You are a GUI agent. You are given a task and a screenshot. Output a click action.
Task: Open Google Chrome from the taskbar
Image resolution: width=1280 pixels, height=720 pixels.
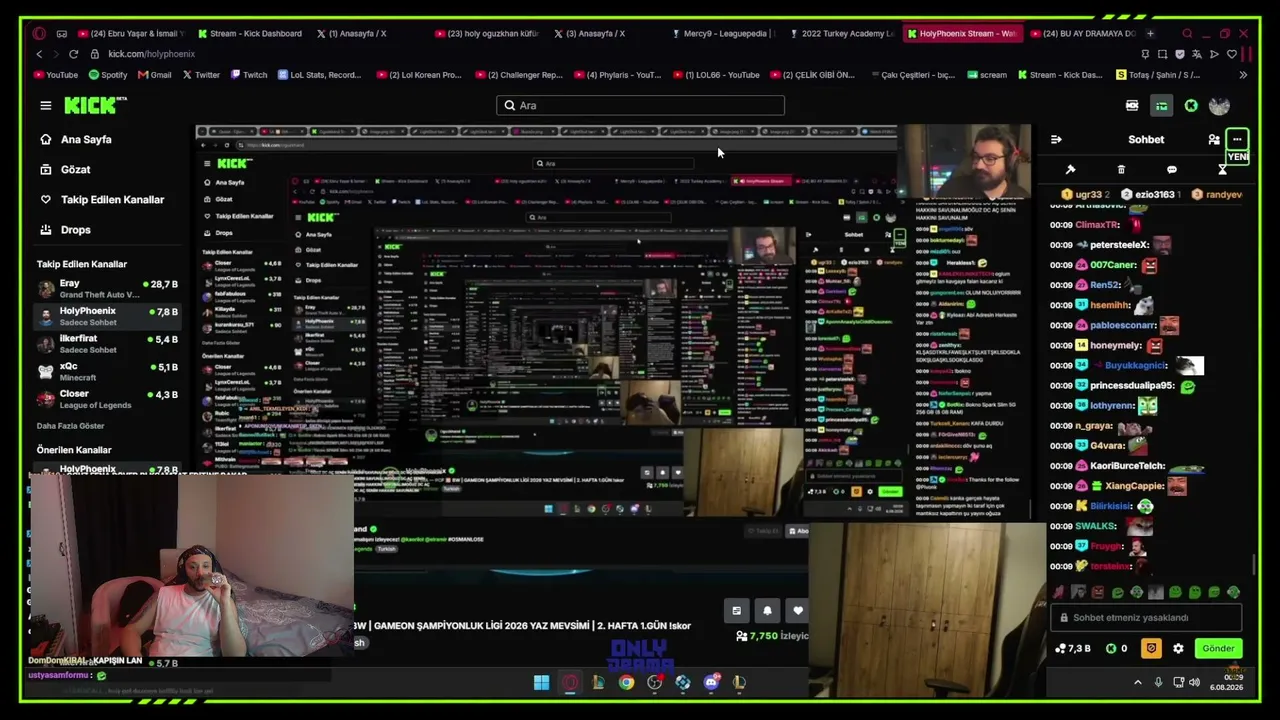tap(626, 683)
